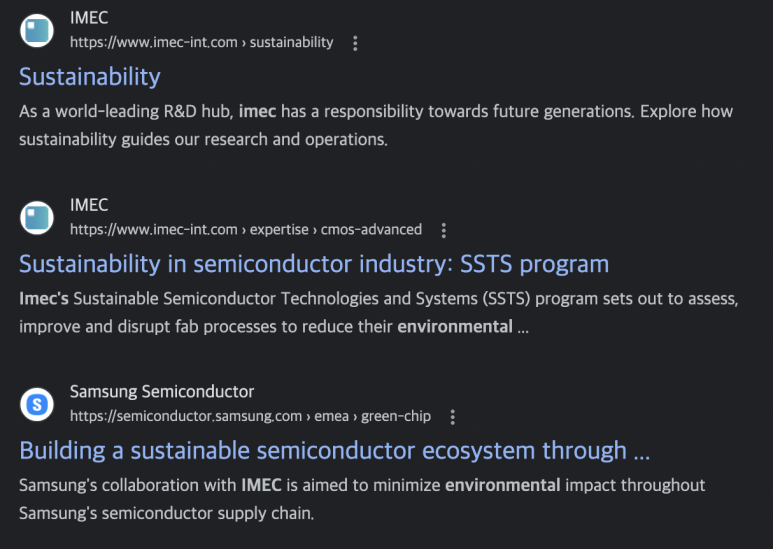Click the Samsung Semiconductor favicon
Image resolution: width=773 pixels, height=549 pixels.
(x=37, y=405)
